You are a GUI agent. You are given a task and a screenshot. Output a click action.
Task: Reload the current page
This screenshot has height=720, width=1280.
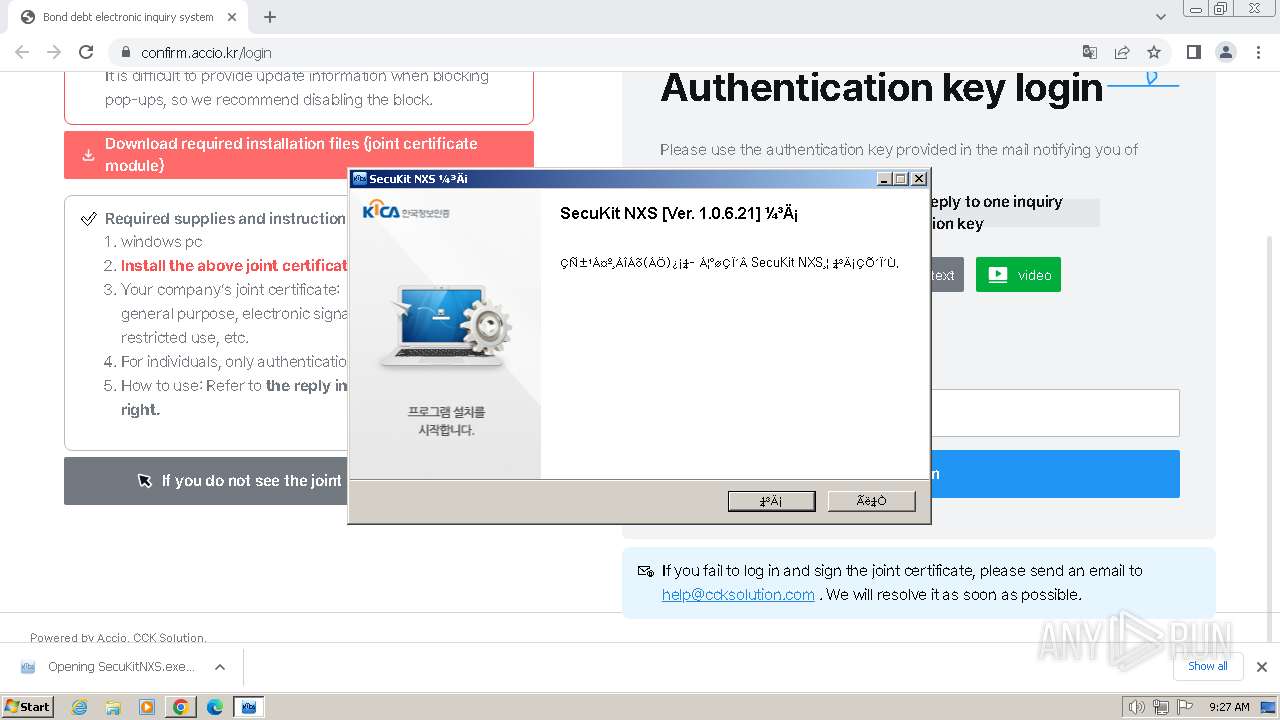click(x=86, y=52)
